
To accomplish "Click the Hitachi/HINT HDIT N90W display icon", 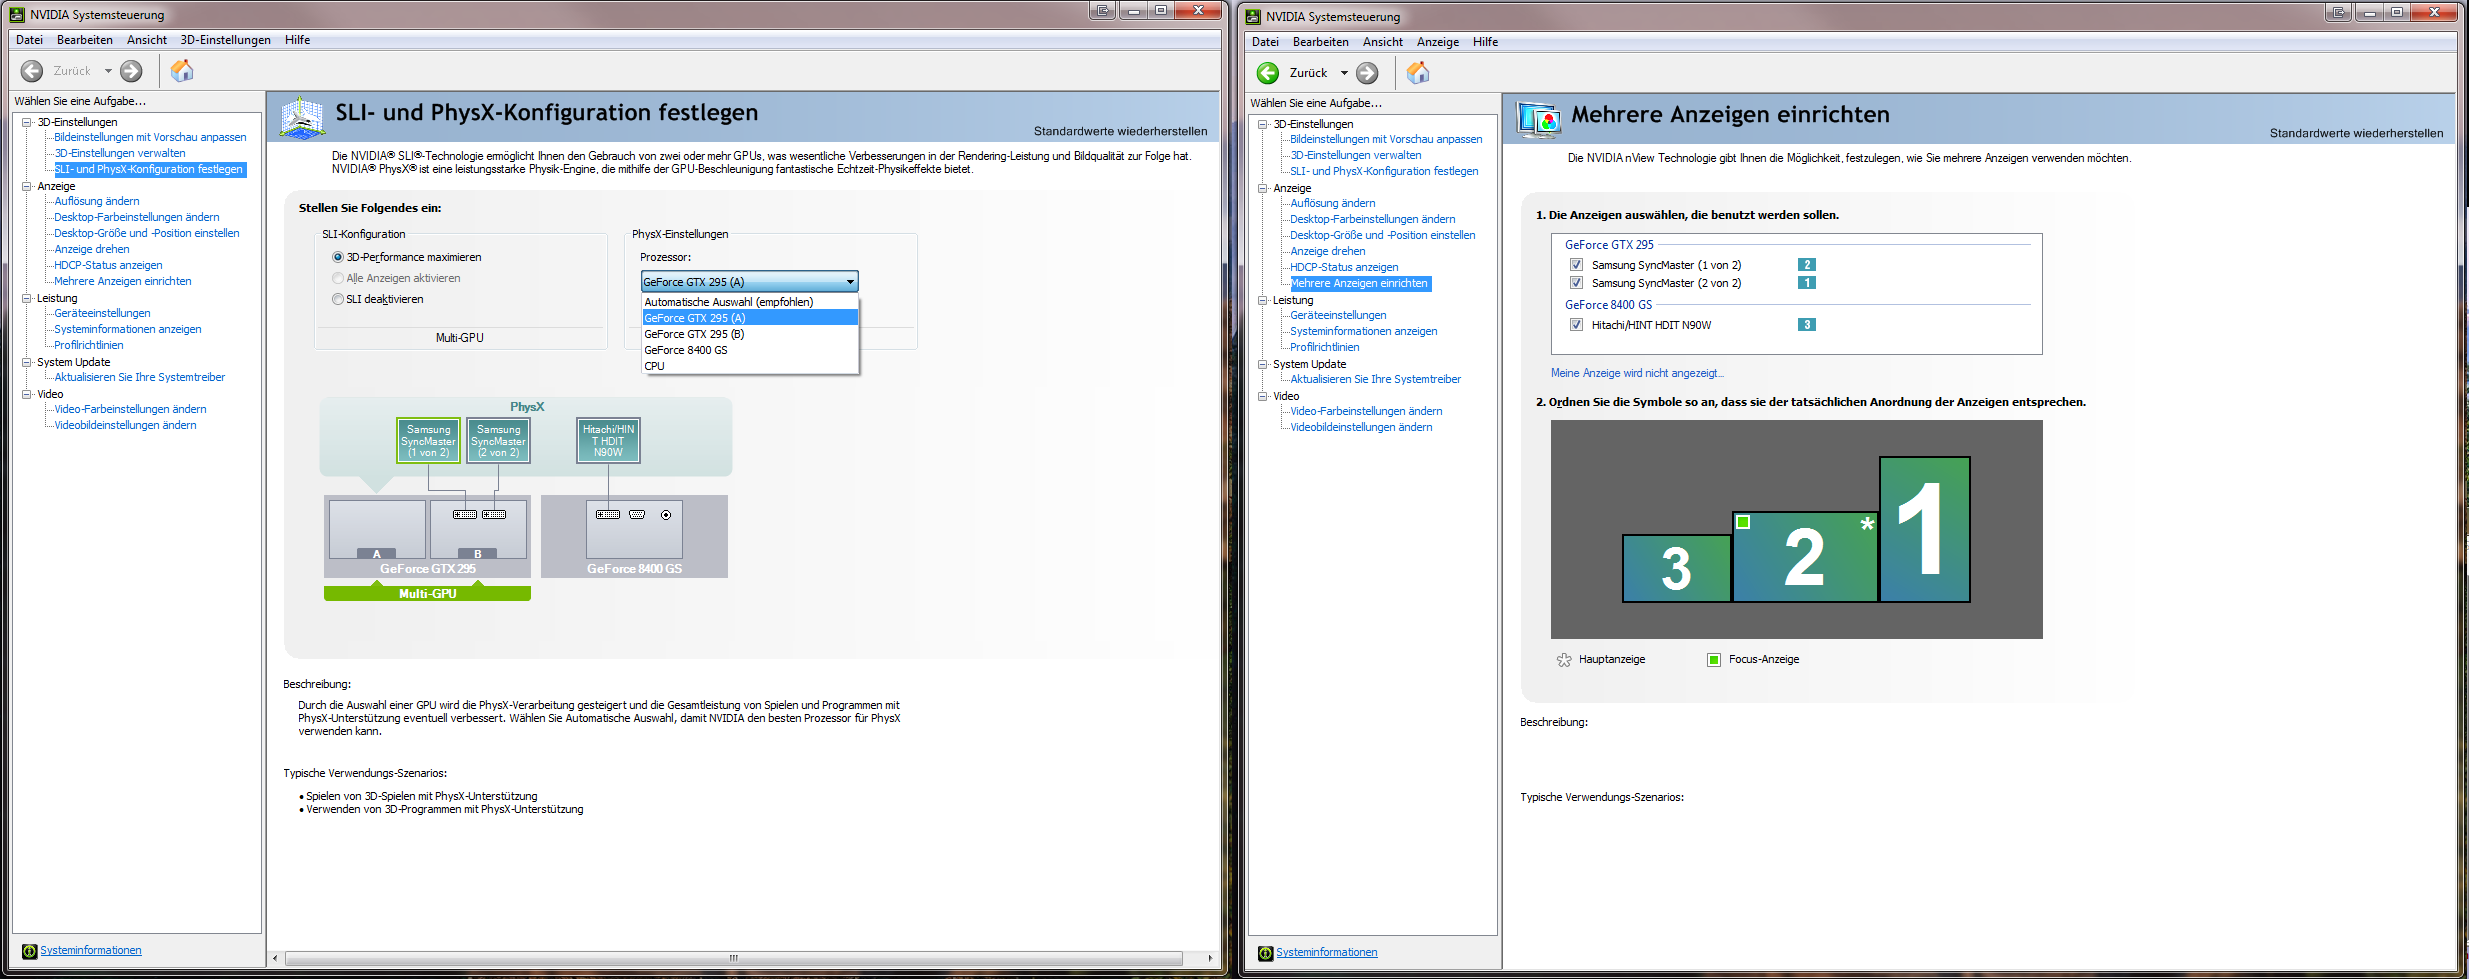I will (608, 441).
